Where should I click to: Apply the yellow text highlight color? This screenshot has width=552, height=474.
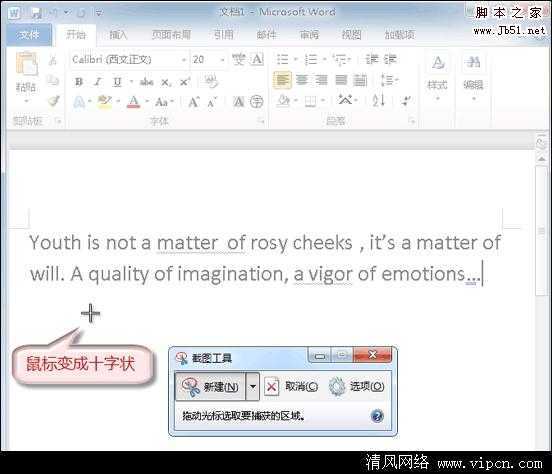pyautogui.click(x=105, y=102)
